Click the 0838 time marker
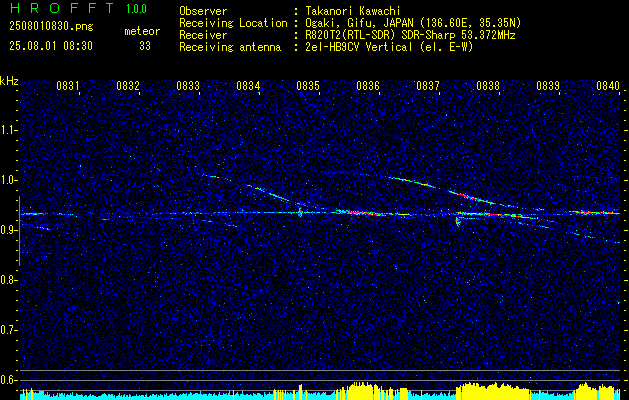The image size is (629, 400). pos(488,86)
